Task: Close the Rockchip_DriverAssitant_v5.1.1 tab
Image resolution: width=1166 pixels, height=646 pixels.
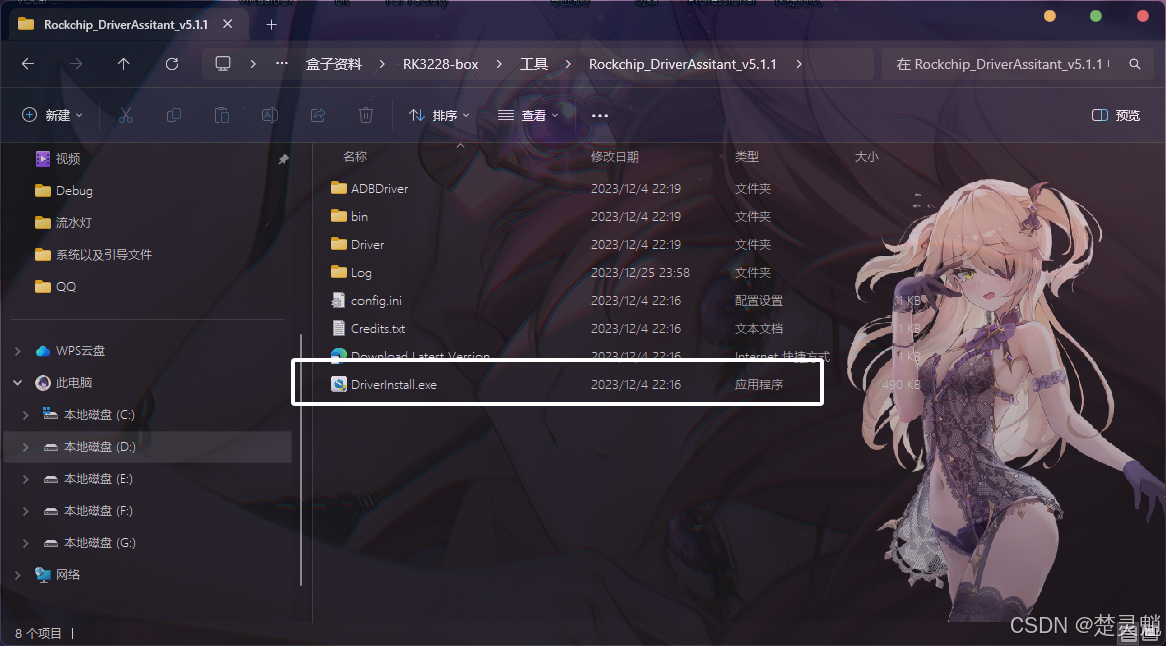Action: [x=228, y=25]
